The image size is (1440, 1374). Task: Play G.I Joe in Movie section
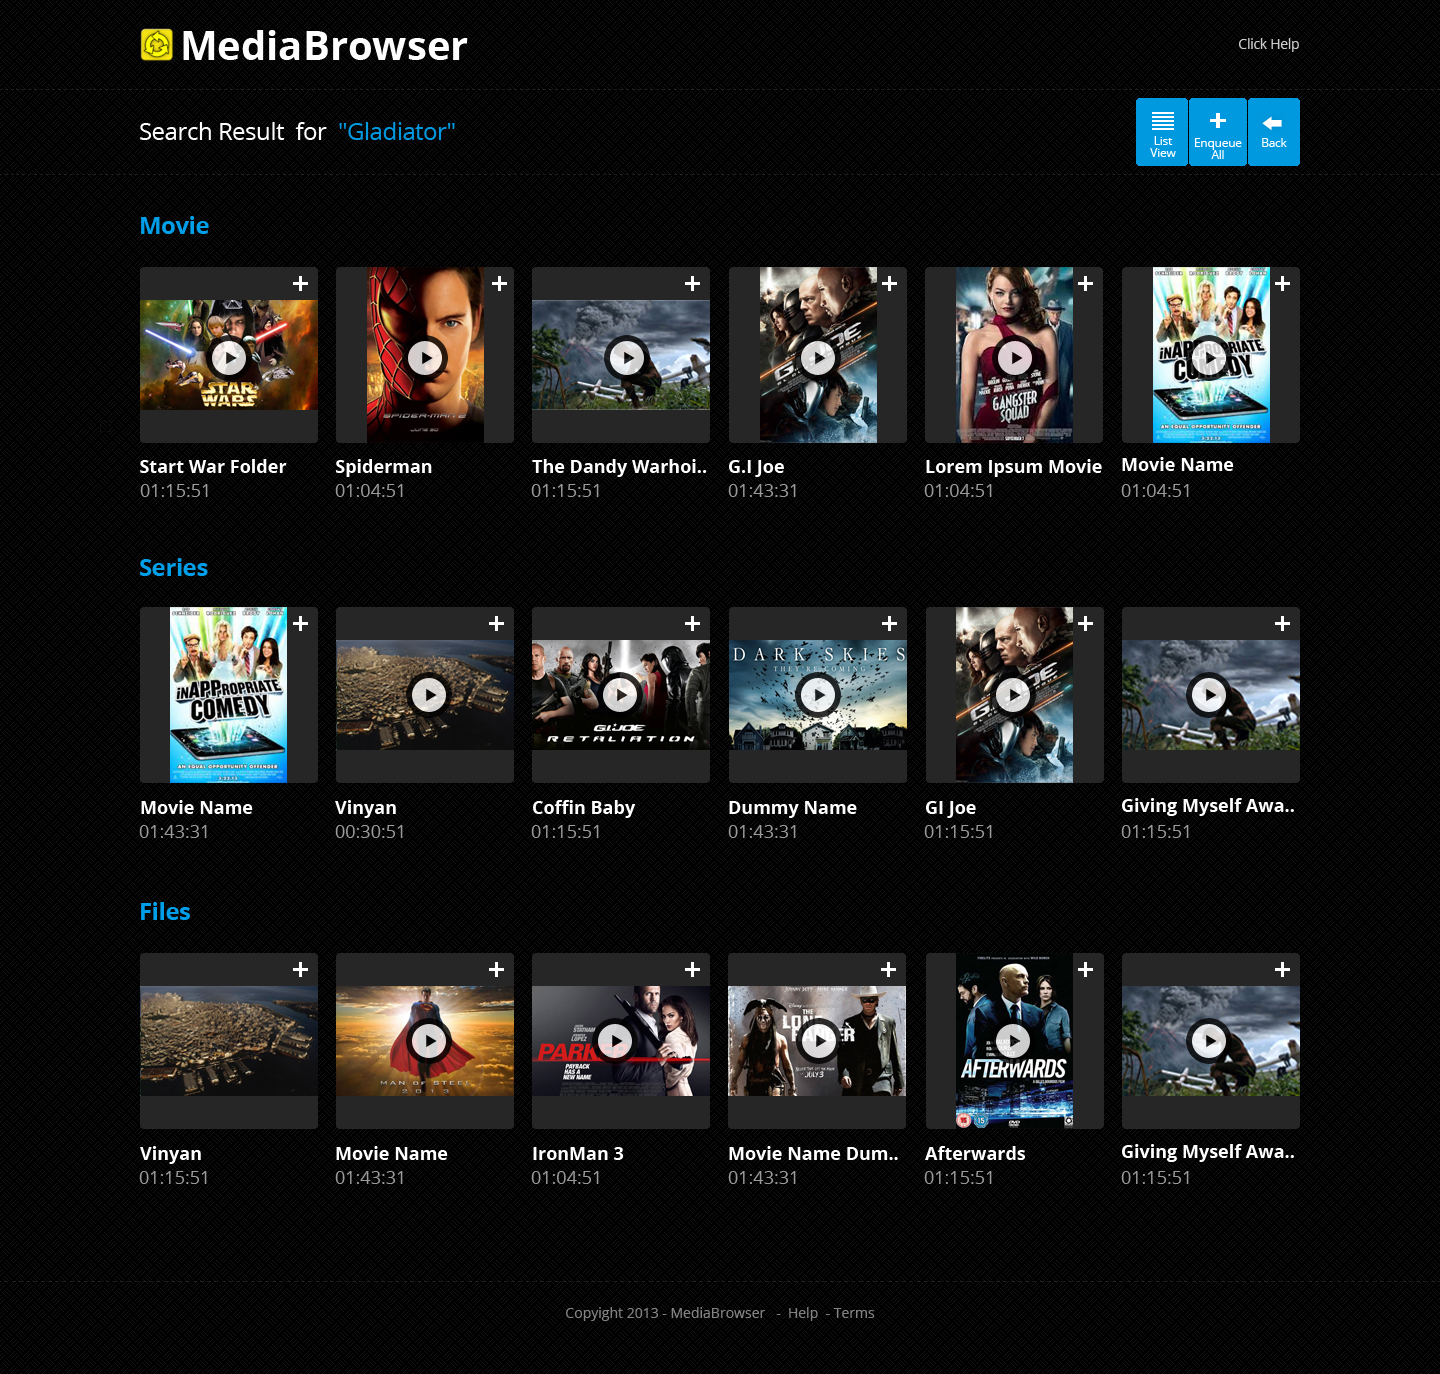pyautogui.click(x=818, y=357)
